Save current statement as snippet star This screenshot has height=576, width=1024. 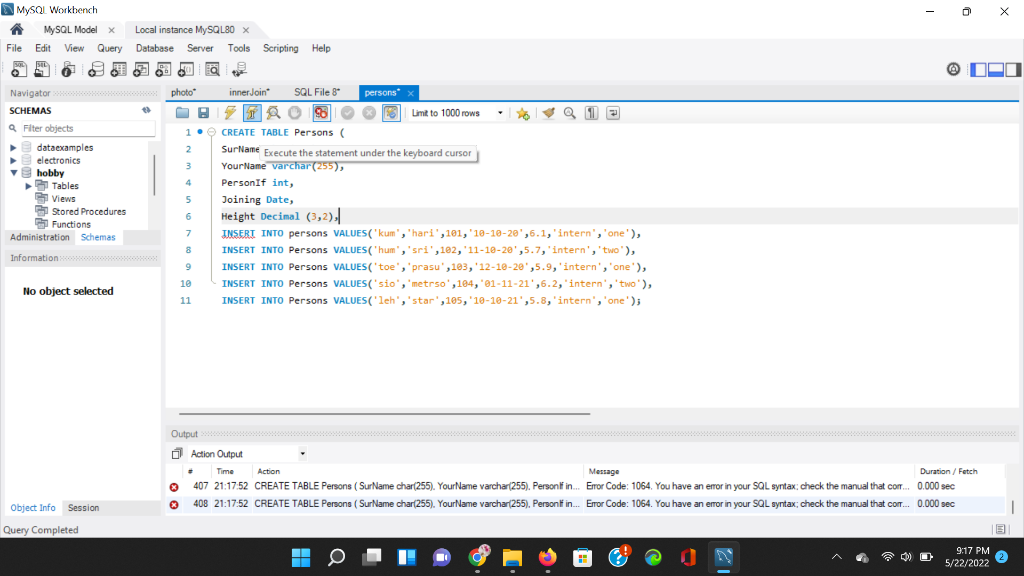coord(522,113)
